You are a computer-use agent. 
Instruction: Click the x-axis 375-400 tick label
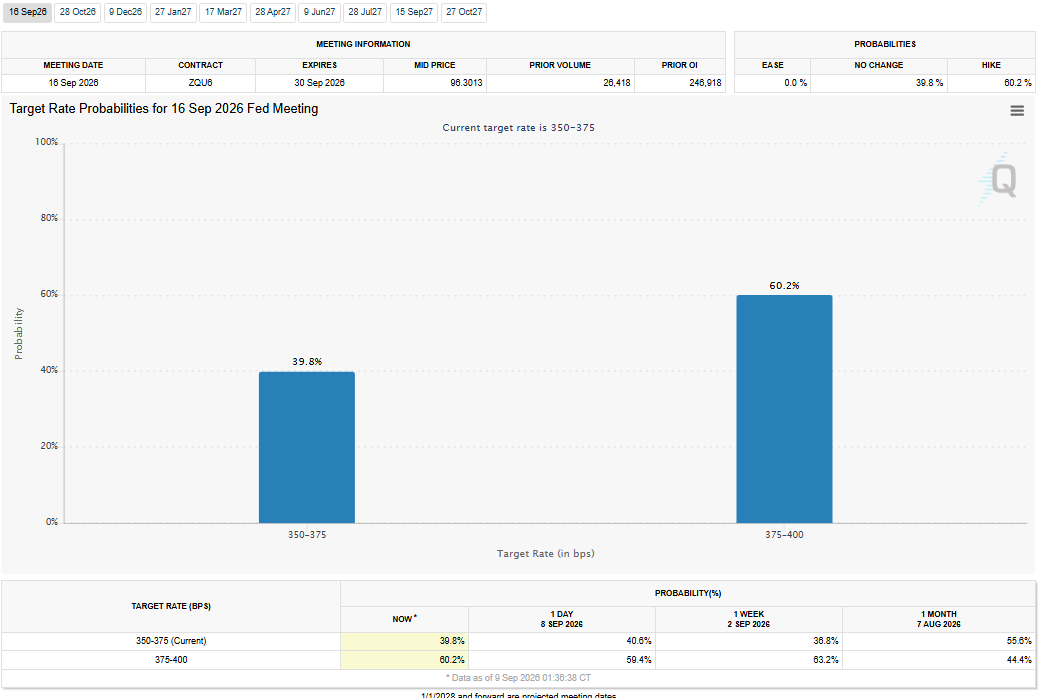pos(784,534)
